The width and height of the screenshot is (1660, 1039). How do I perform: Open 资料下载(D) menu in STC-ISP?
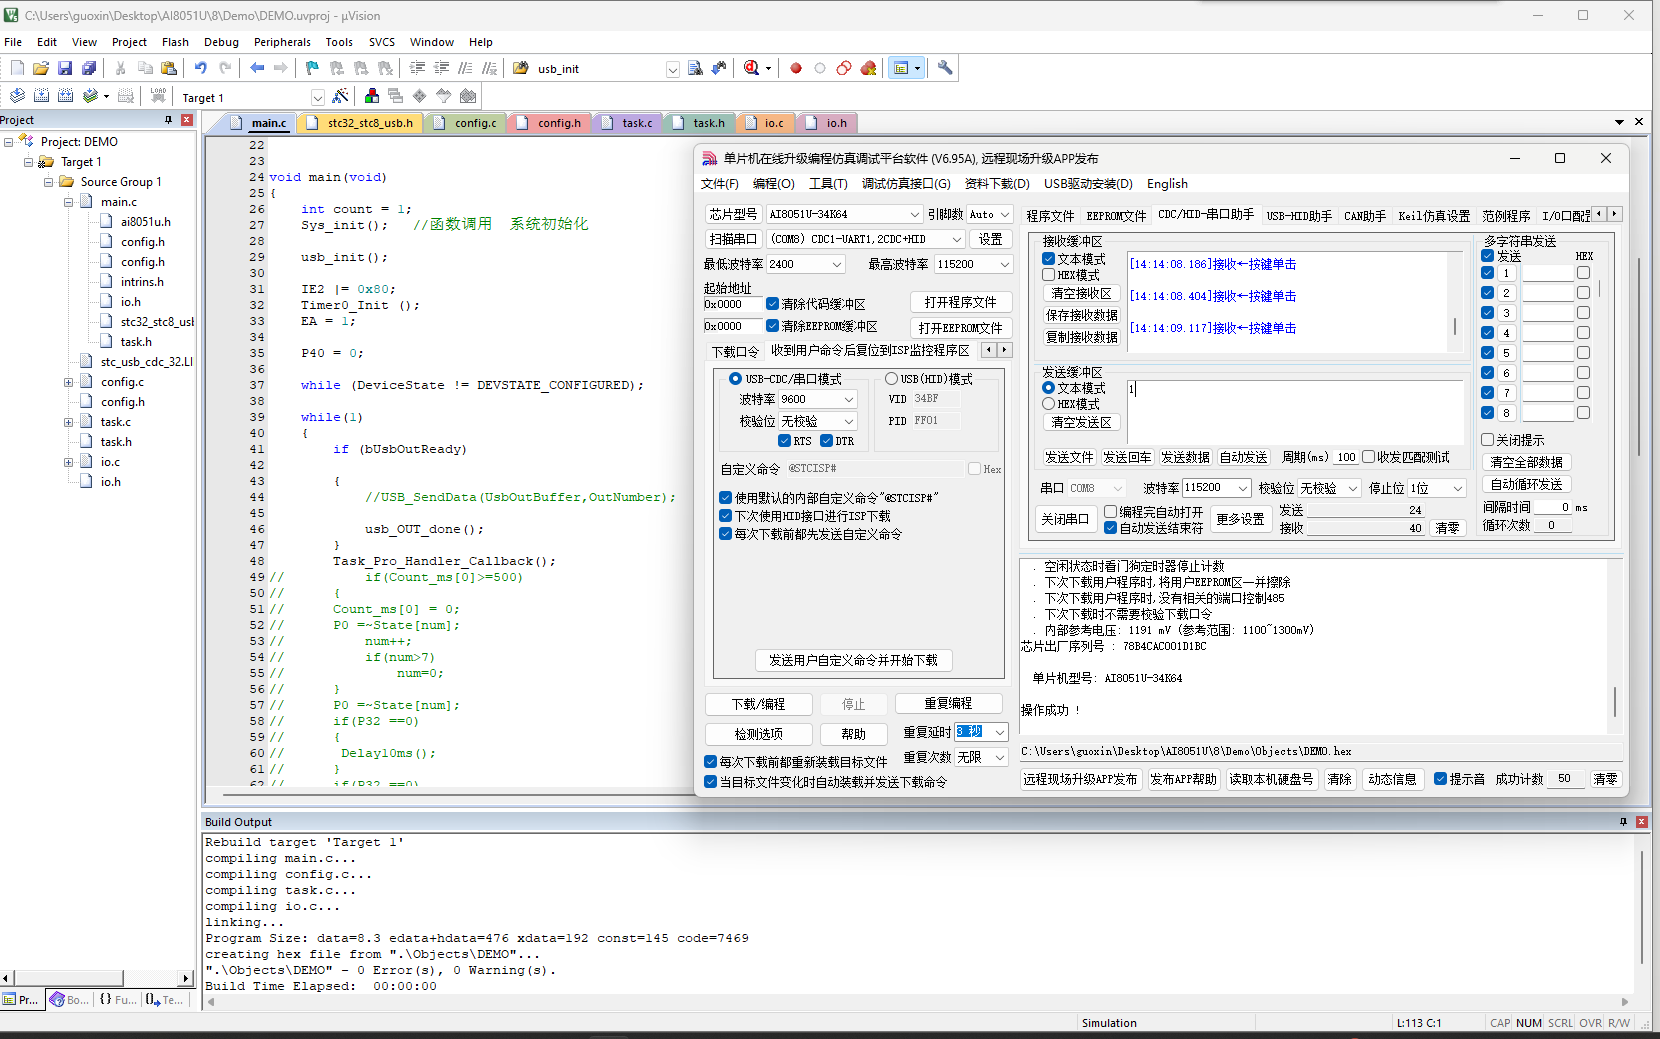[997, 184]
